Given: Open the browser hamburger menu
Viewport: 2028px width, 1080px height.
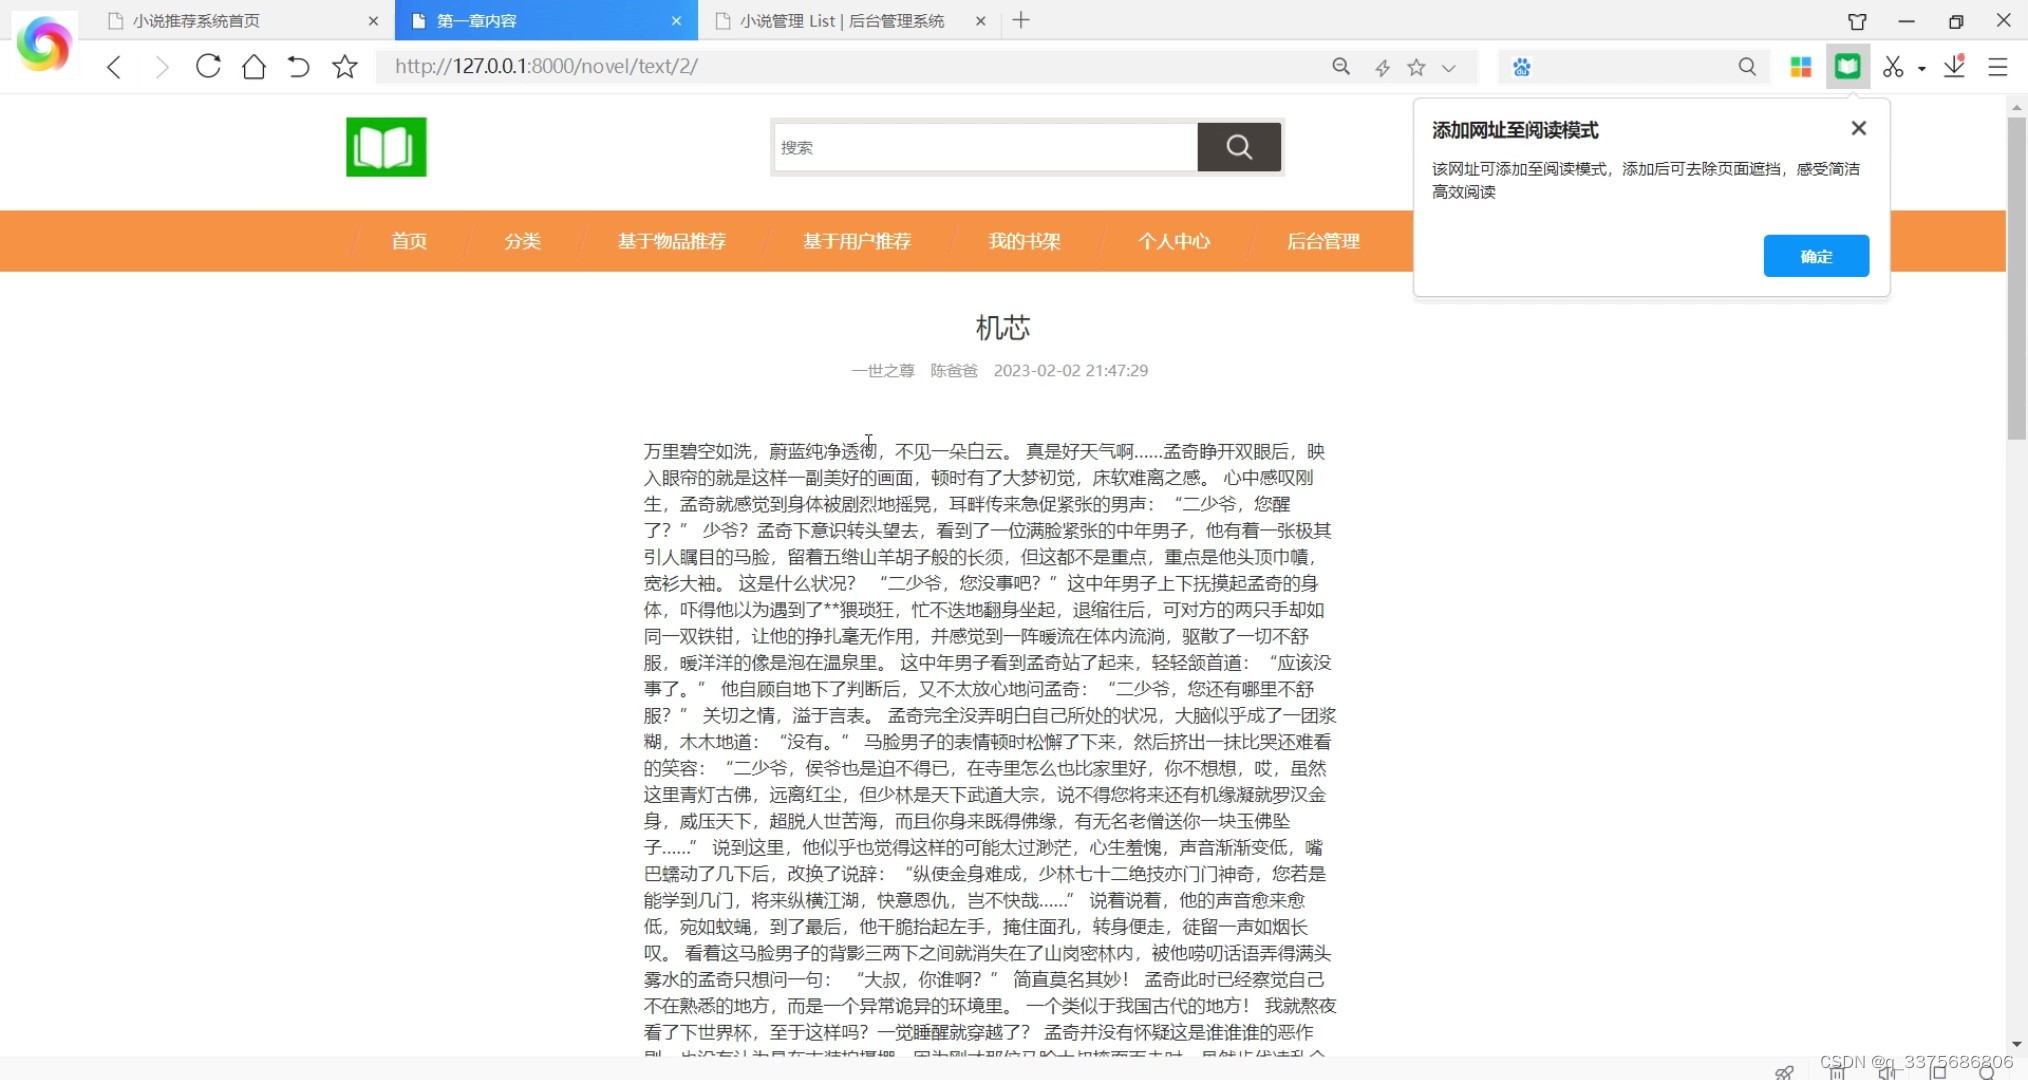Looking at the screenshot, I should (1998, 67).
